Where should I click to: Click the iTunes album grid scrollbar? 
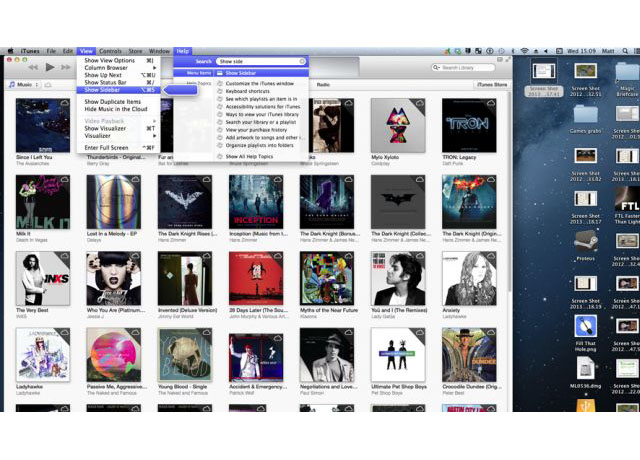(x=509, y=192)
